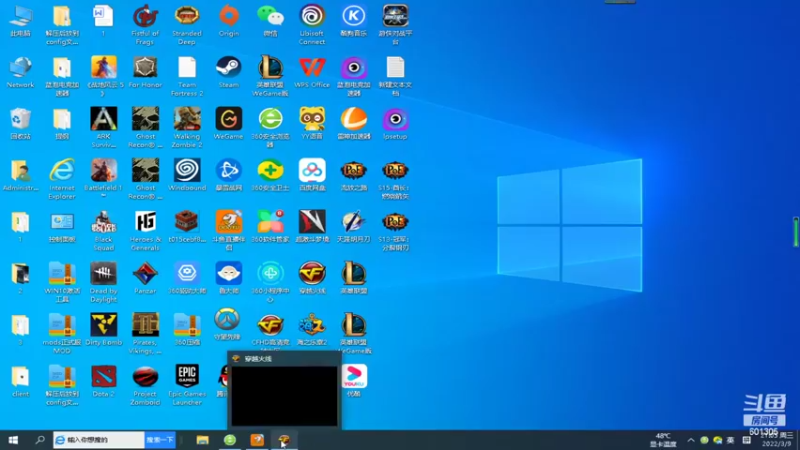This screenshot has height=450, width=800.
Task: Click the 英 input method indicator
Action: (731, 440)
